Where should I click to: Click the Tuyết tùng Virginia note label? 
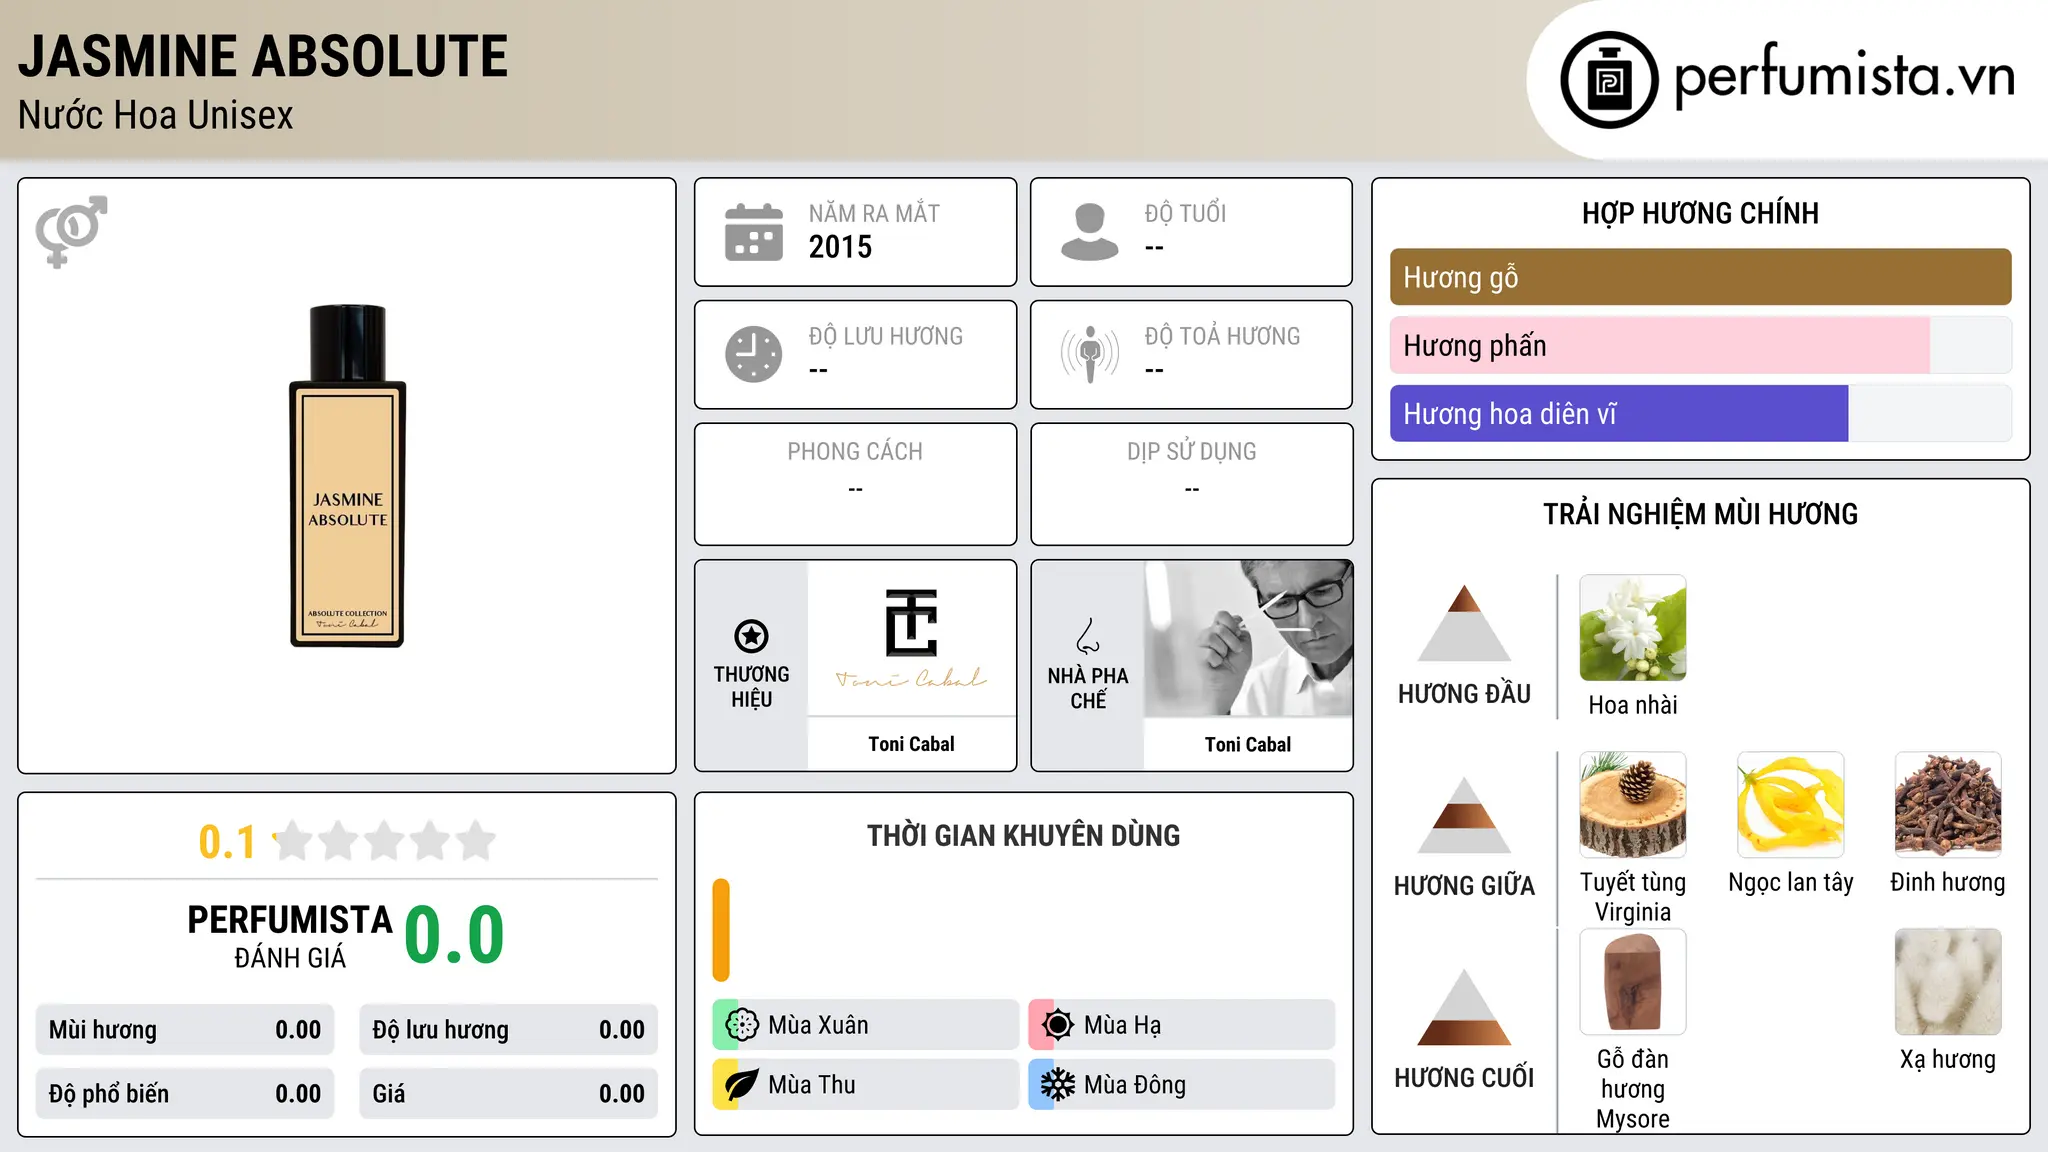click(x=1633, y=897)
